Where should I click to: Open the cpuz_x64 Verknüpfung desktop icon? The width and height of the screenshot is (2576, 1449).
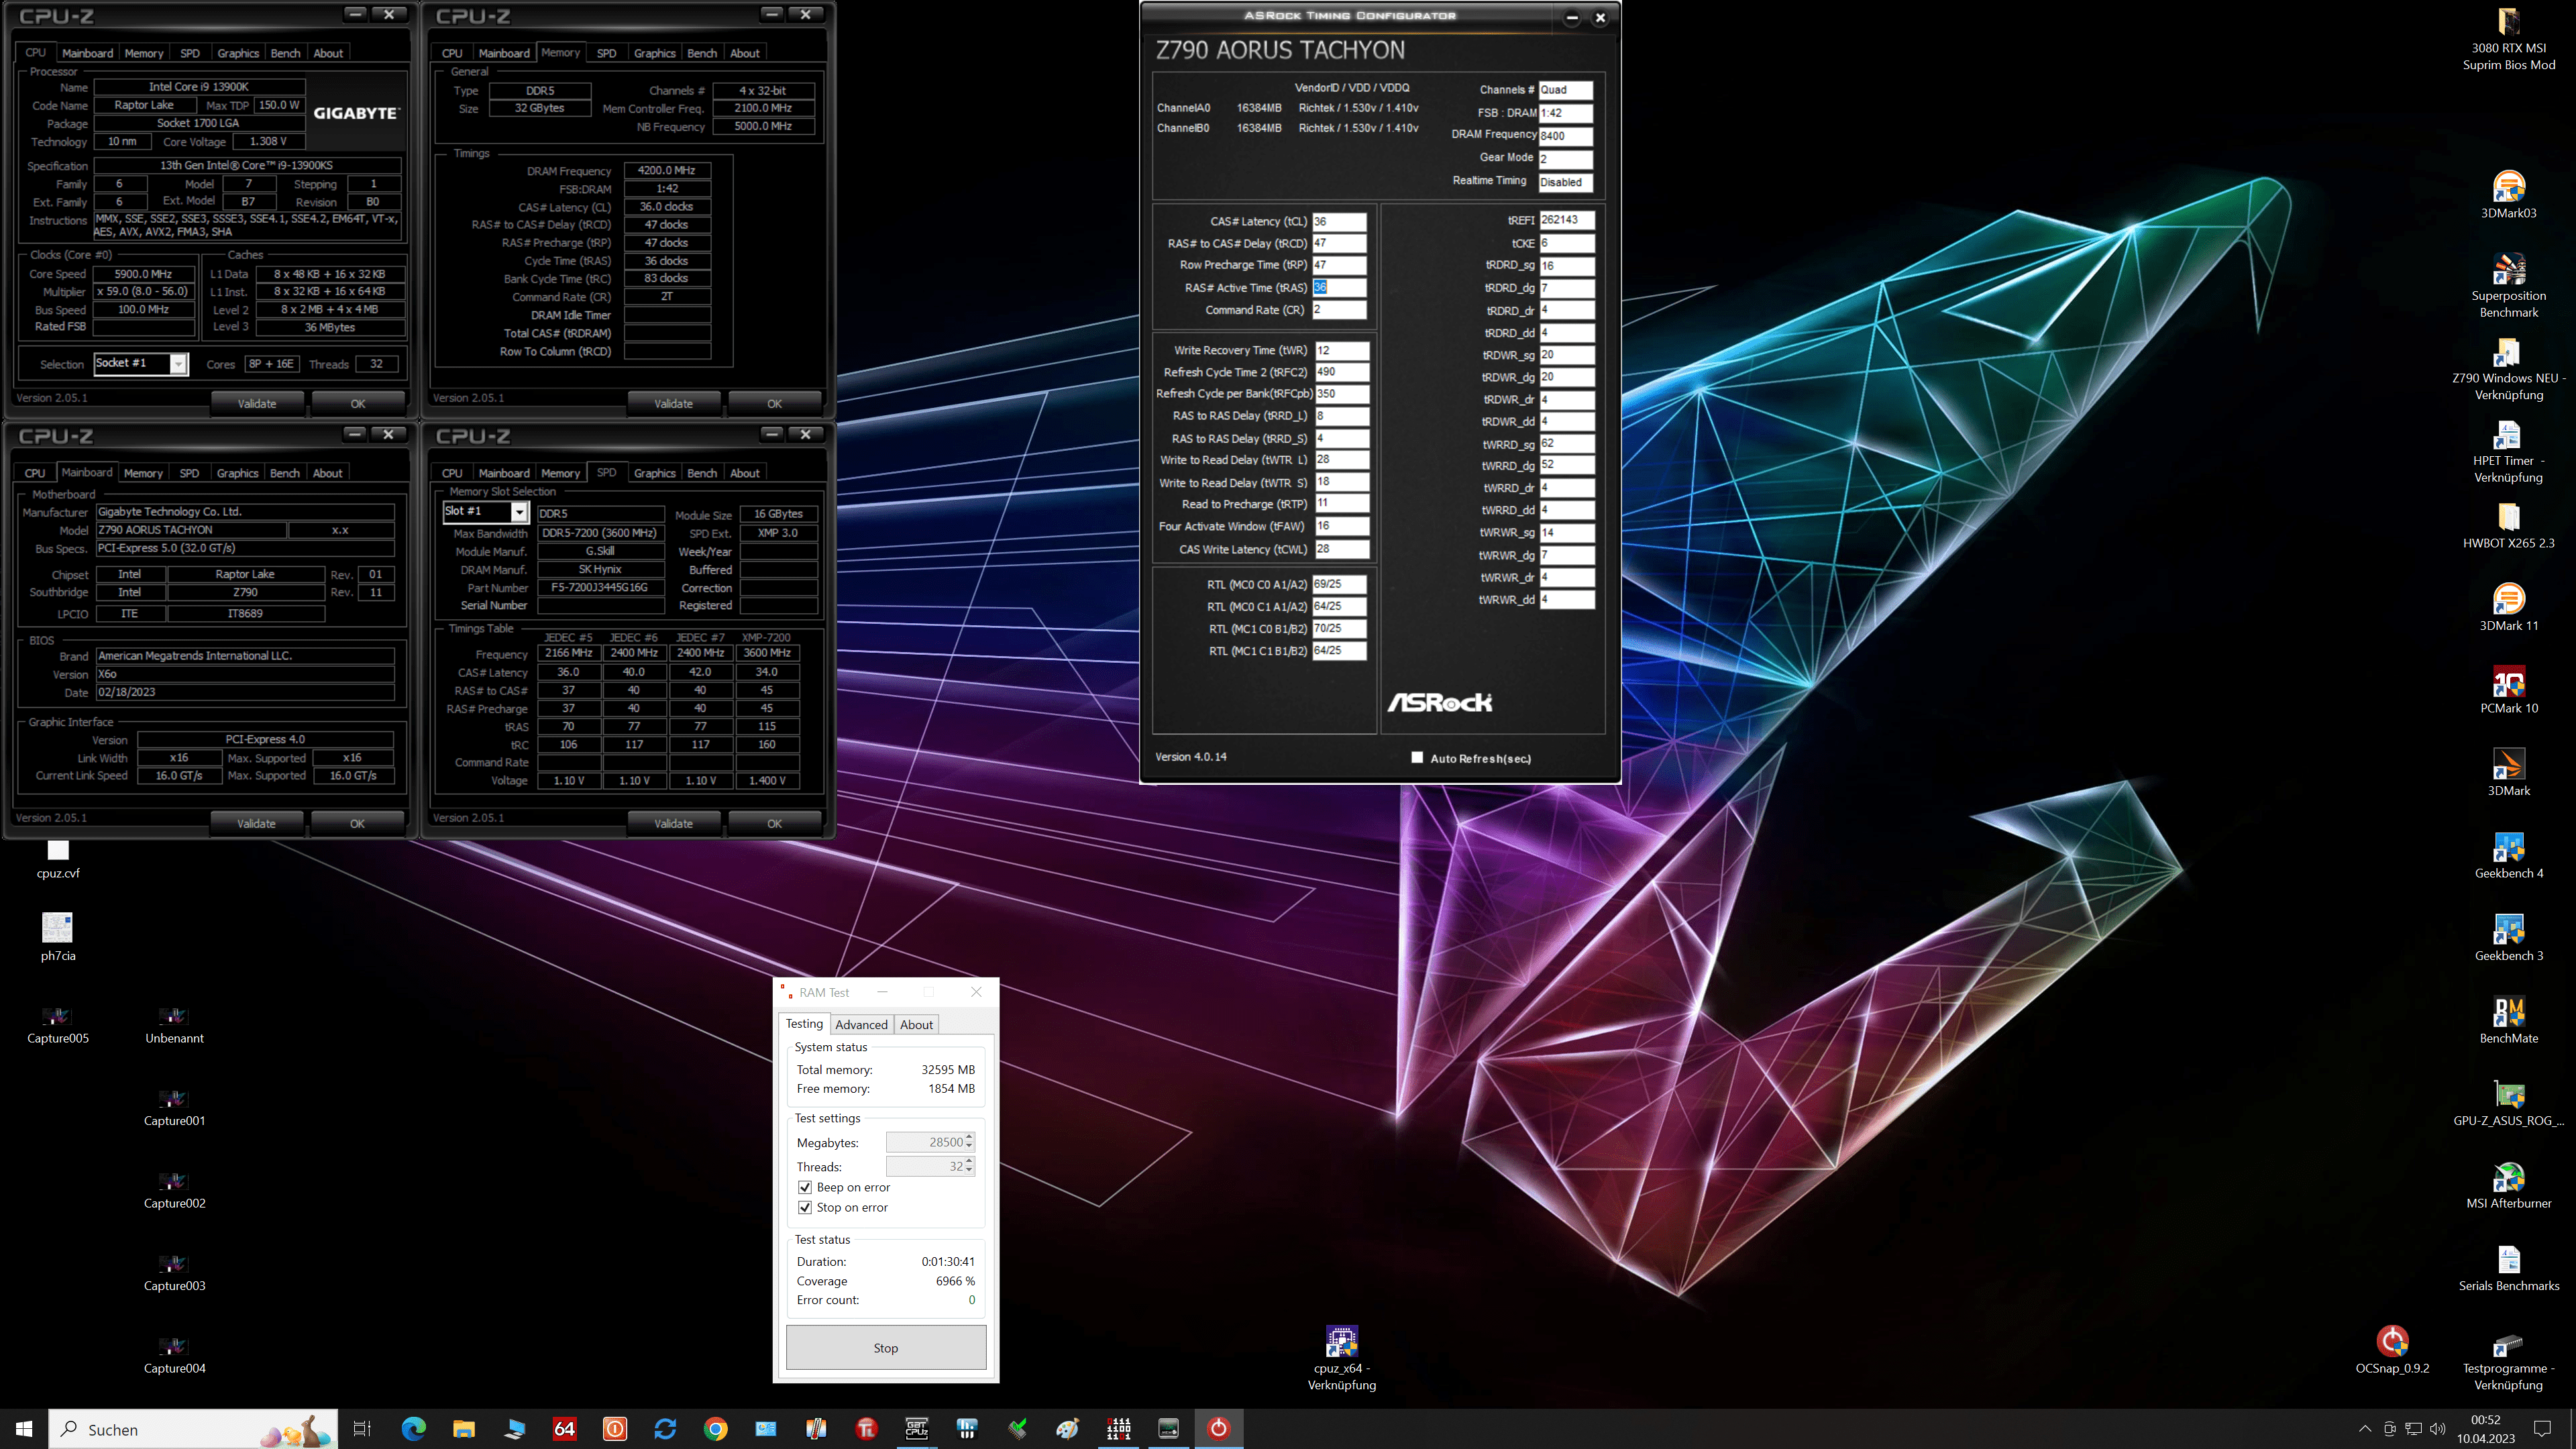pos(1342,1358)
